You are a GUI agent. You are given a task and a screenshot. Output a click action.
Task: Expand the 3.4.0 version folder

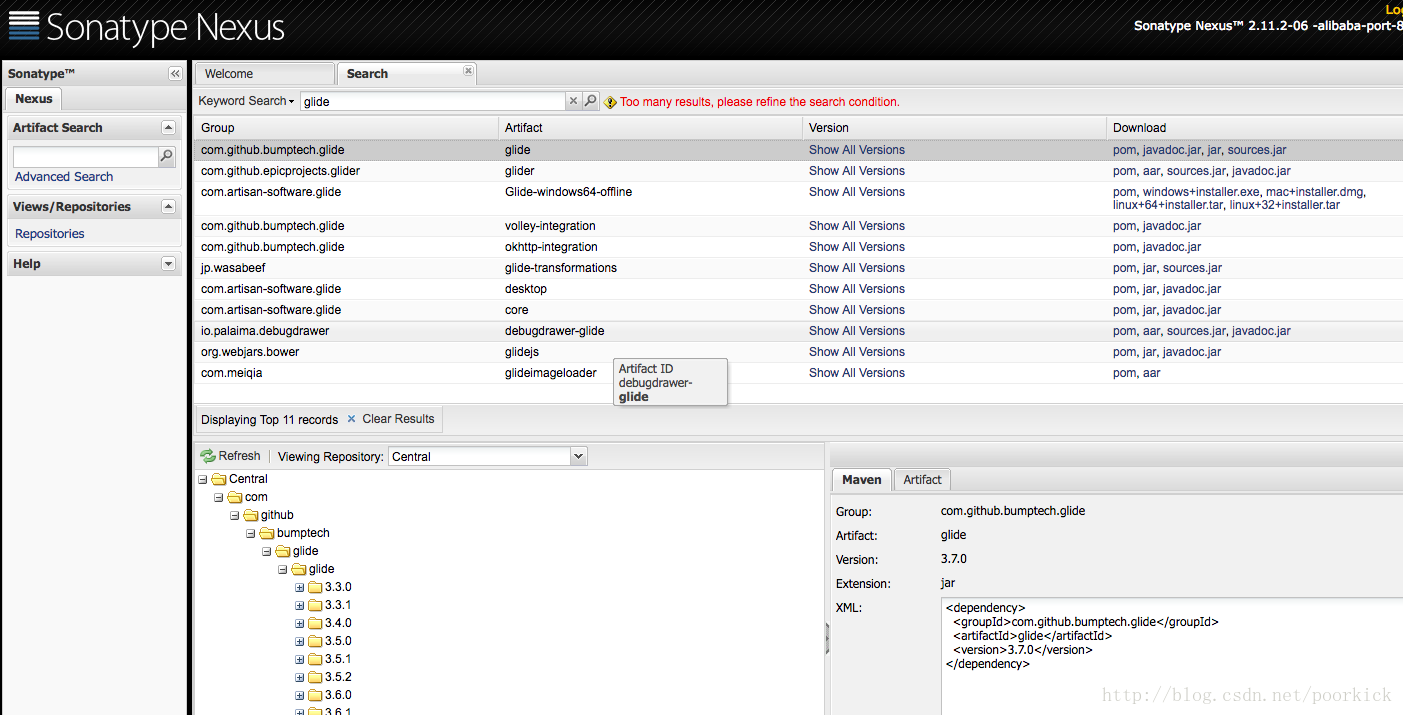point(299,623)
